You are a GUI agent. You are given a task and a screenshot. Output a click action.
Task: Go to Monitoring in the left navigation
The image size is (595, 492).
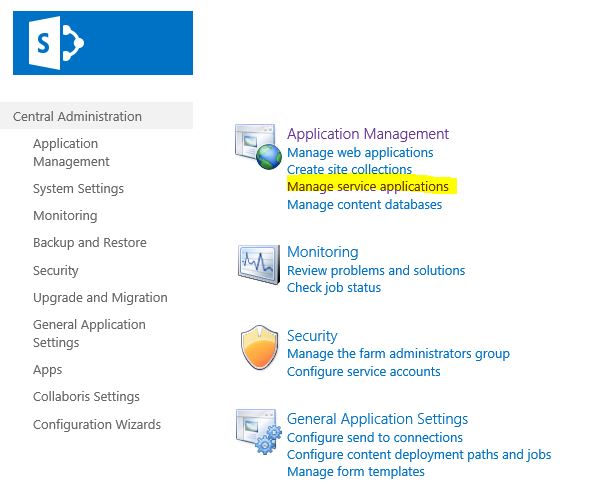coord(65,215)
